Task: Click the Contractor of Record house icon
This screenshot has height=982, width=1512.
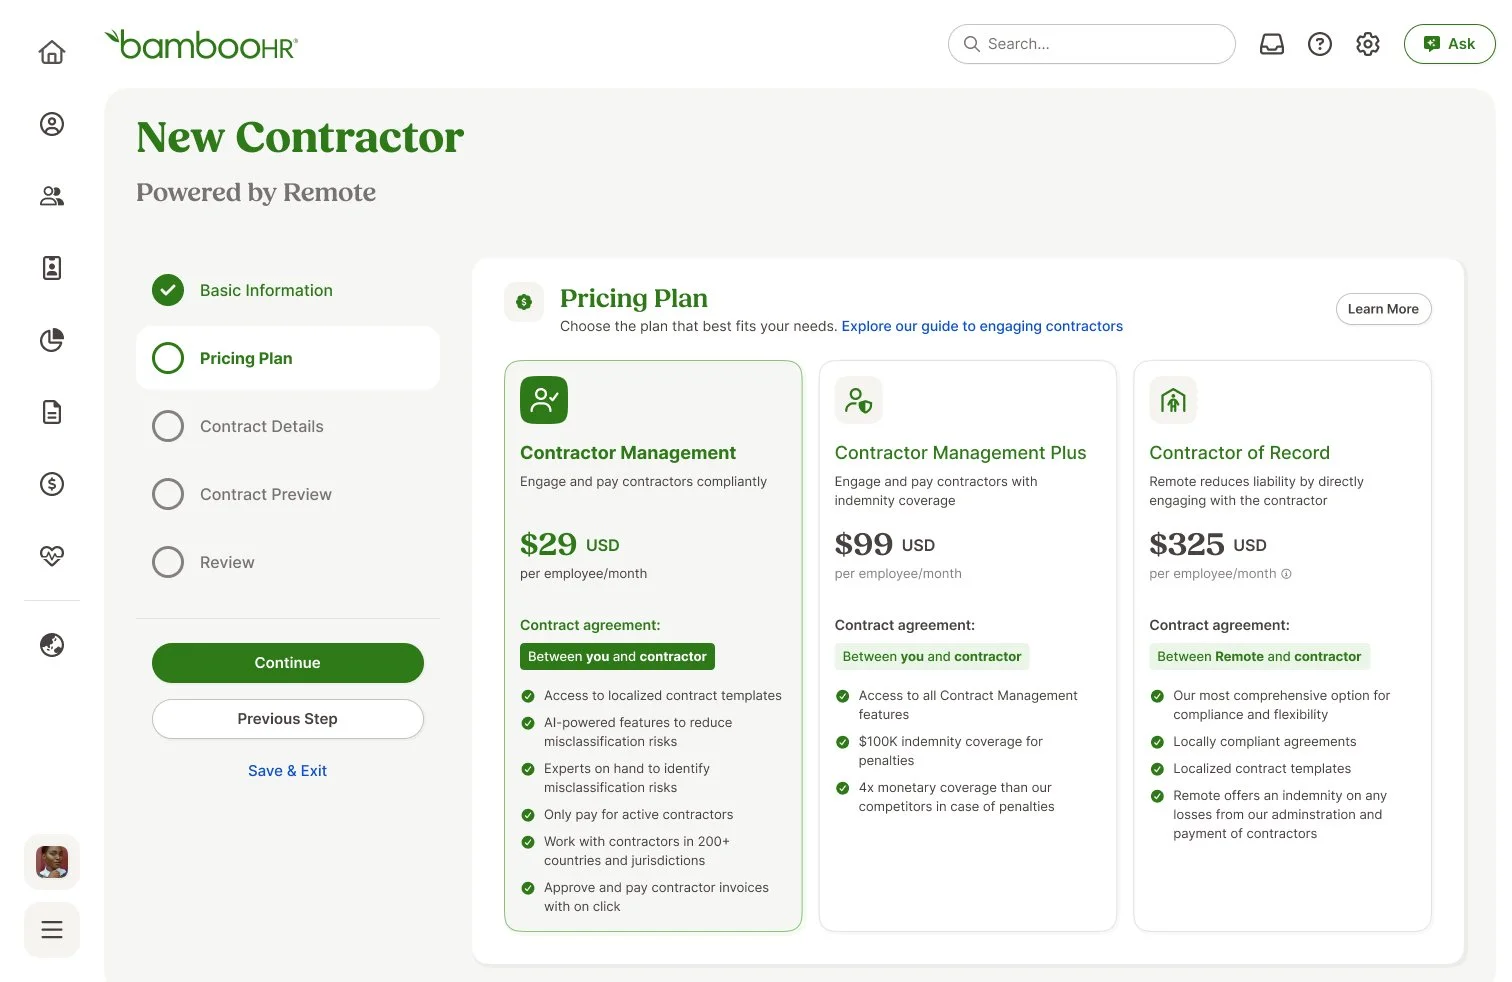Action: click(x=1173, y=400)
